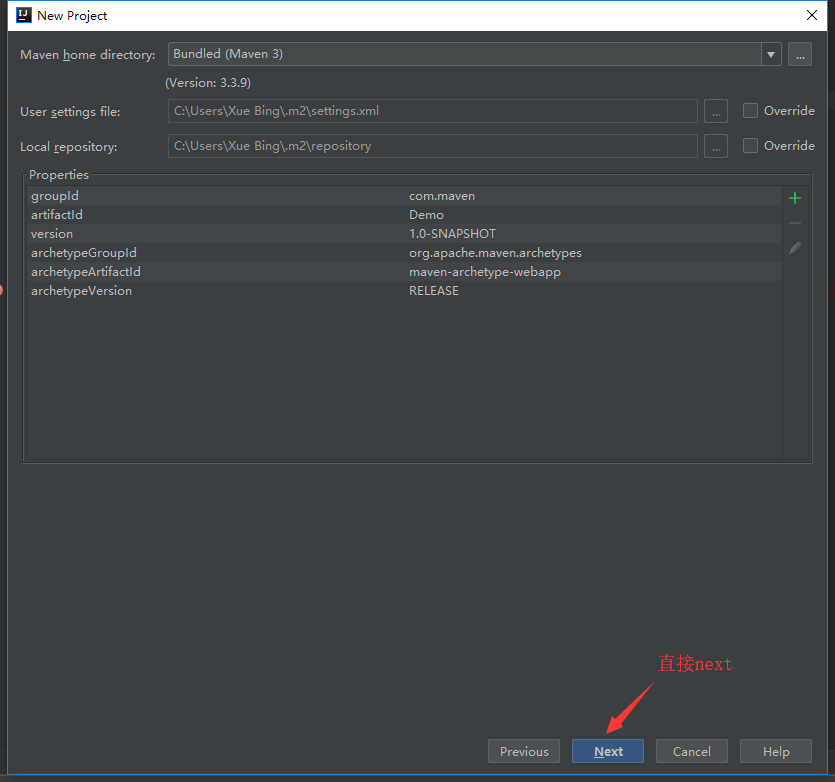
Task: Click the User settings file path field
Action: point(432,111)
